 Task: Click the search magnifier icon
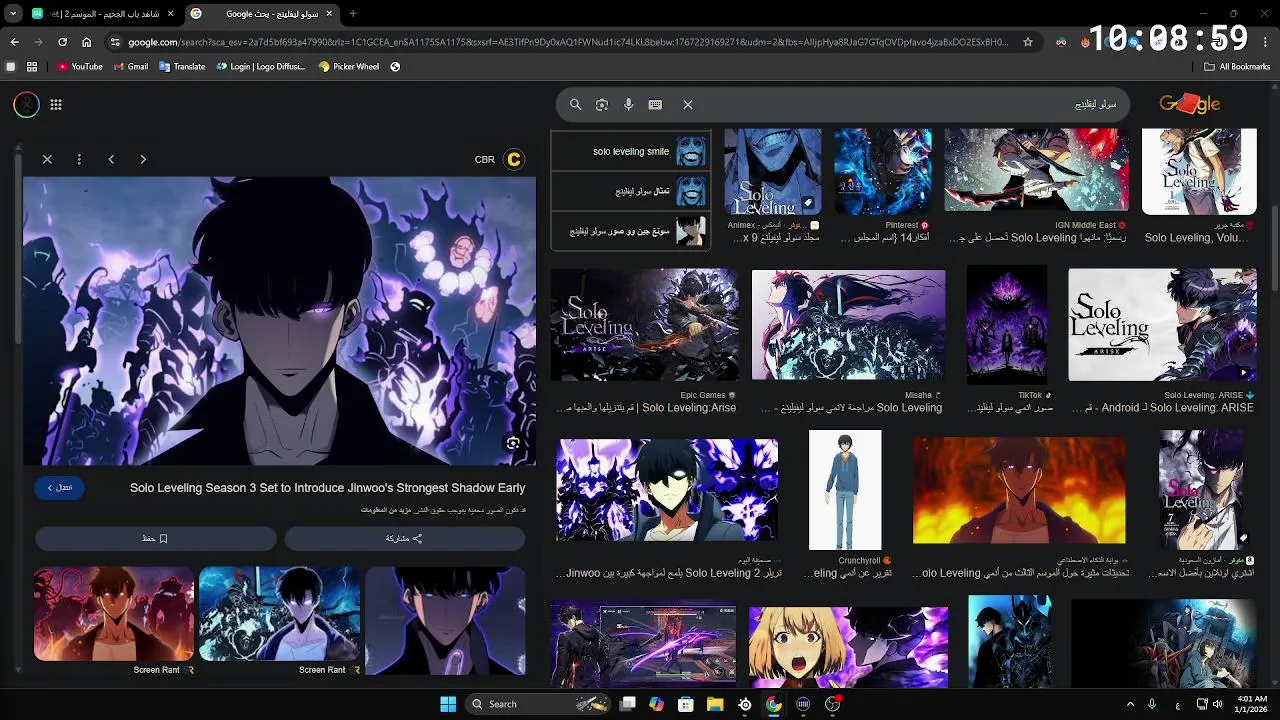pos(576,104)
